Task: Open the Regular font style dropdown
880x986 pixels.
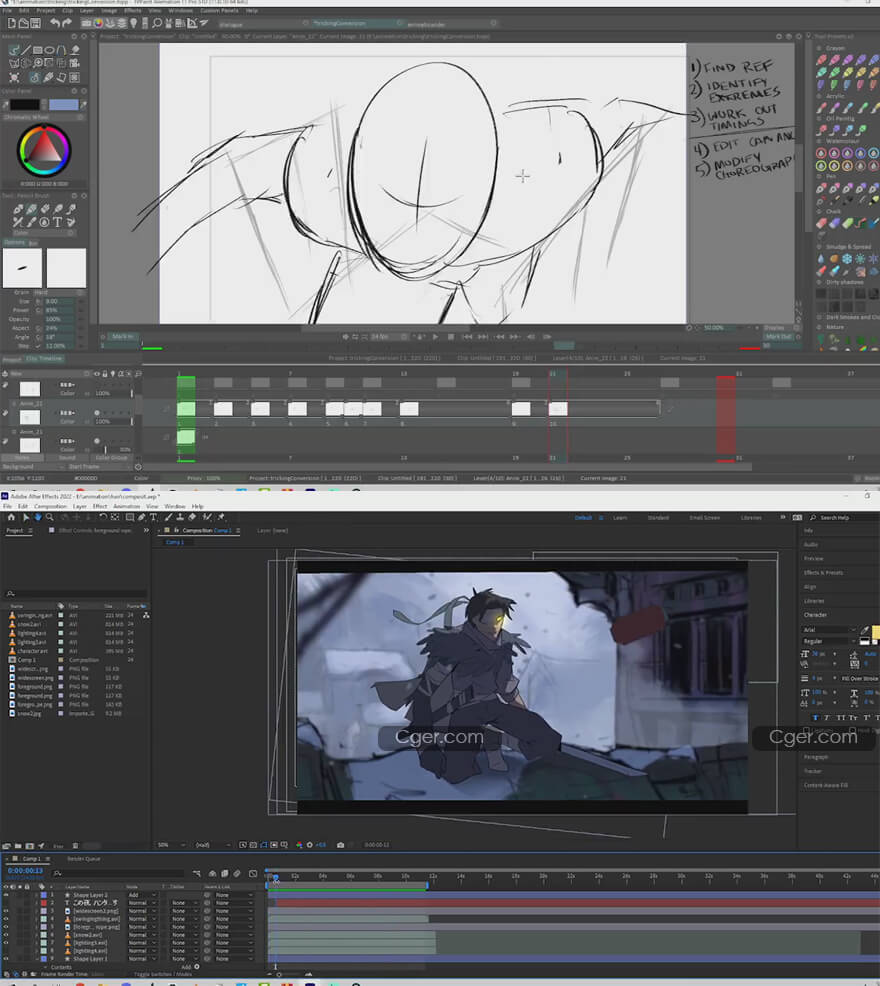Action: click(830, 641)
